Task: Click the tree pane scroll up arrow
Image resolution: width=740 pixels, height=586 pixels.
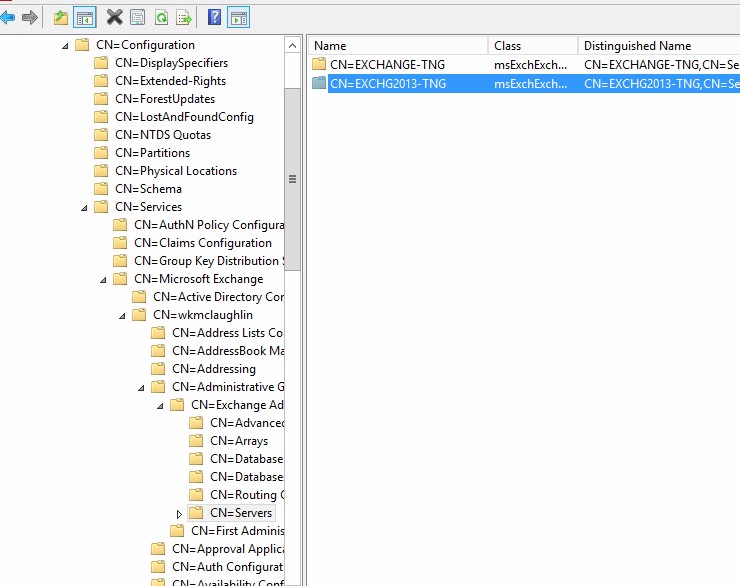Action: point(293,46)
